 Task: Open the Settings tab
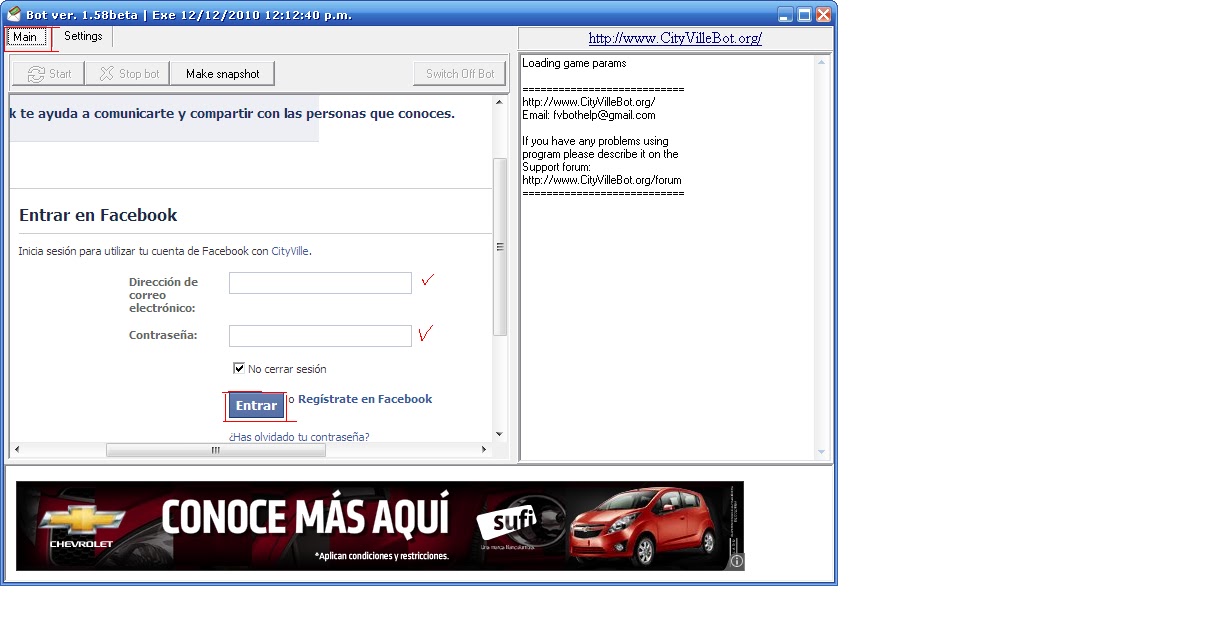[83, 36]
